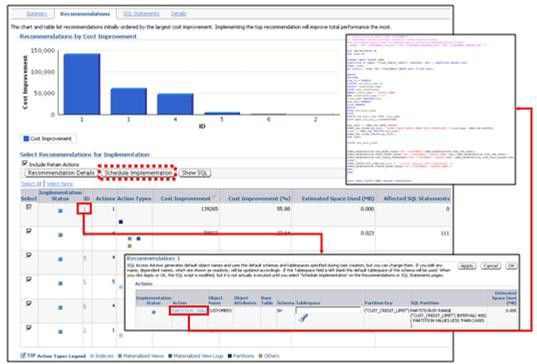Toggle the last row checkbox in the recommendations table

tap(29, 328)
